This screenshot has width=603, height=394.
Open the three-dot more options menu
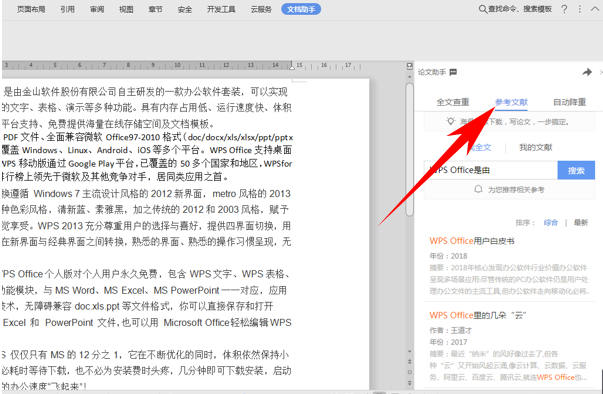click(580, 9)
